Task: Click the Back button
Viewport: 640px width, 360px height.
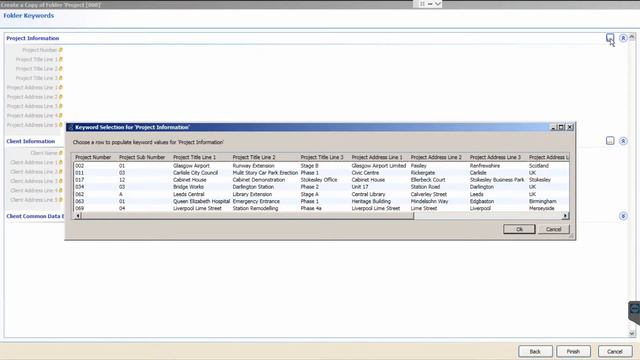Action: 535,351
